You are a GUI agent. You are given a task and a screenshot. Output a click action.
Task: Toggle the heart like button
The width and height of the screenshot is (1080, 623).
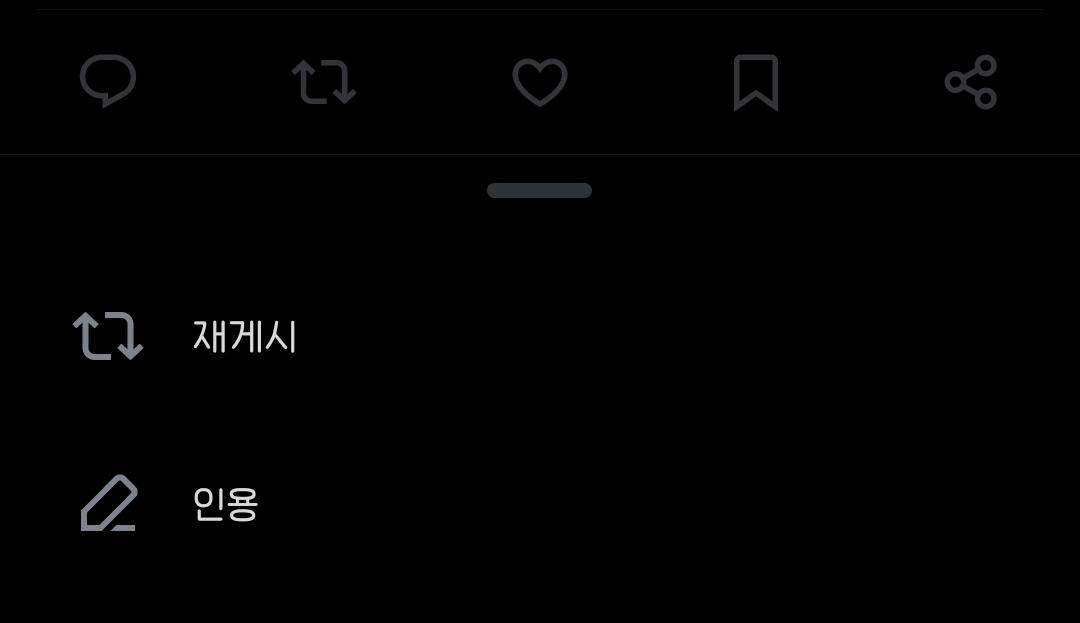pyautogui.click(x=539, y=82)
